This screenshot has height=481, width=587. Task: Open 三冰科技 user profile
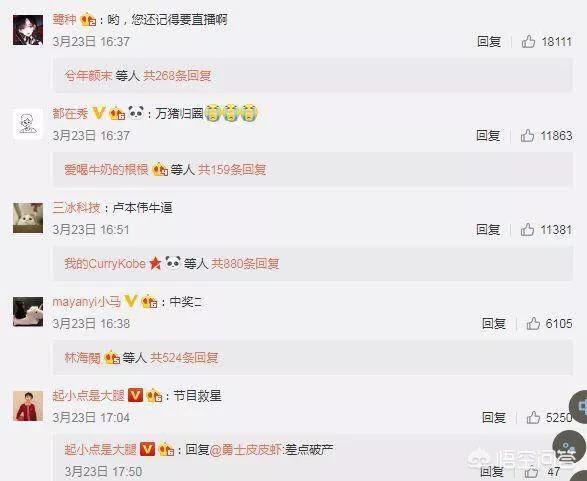76,207
